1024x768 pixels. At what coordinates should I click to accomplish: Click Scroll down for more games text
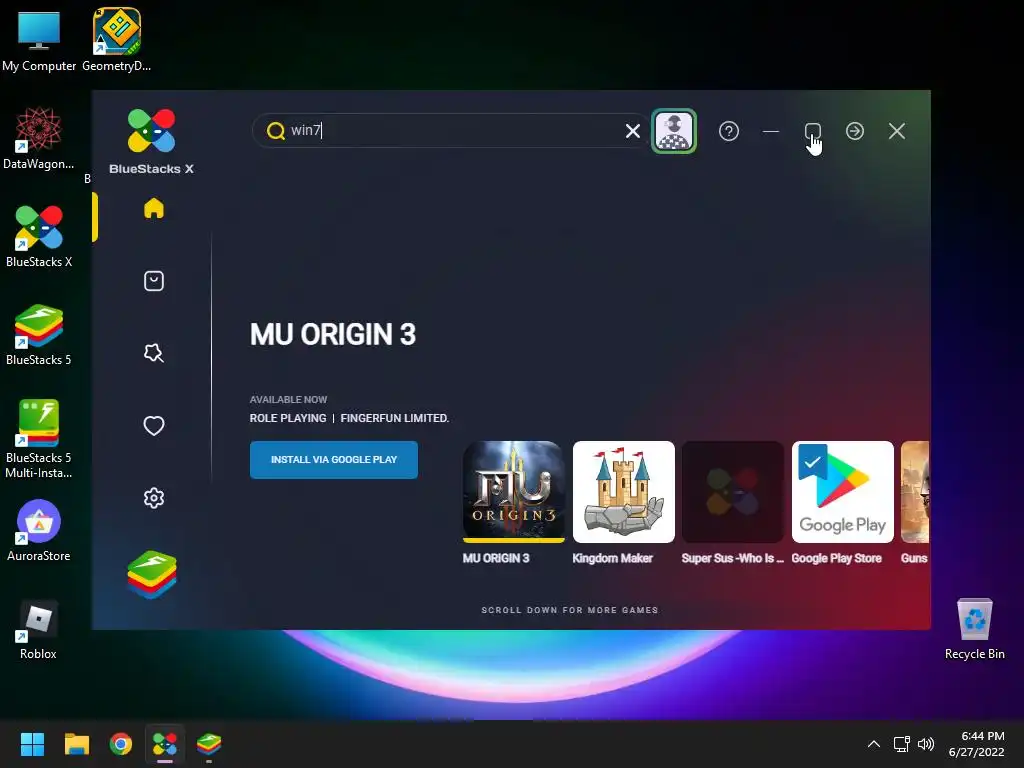click(x=569, y=610)
